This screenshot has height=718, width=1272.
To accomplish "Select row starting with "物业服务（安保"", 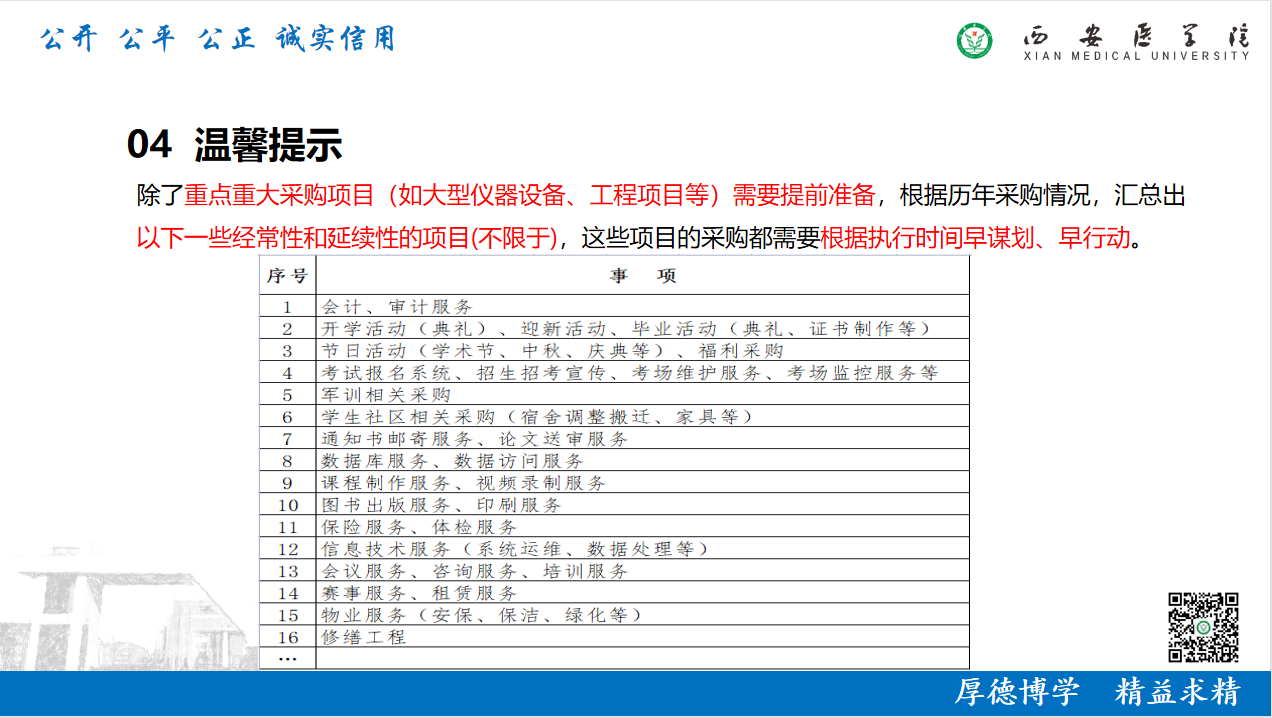I will [x=614, y=615].
